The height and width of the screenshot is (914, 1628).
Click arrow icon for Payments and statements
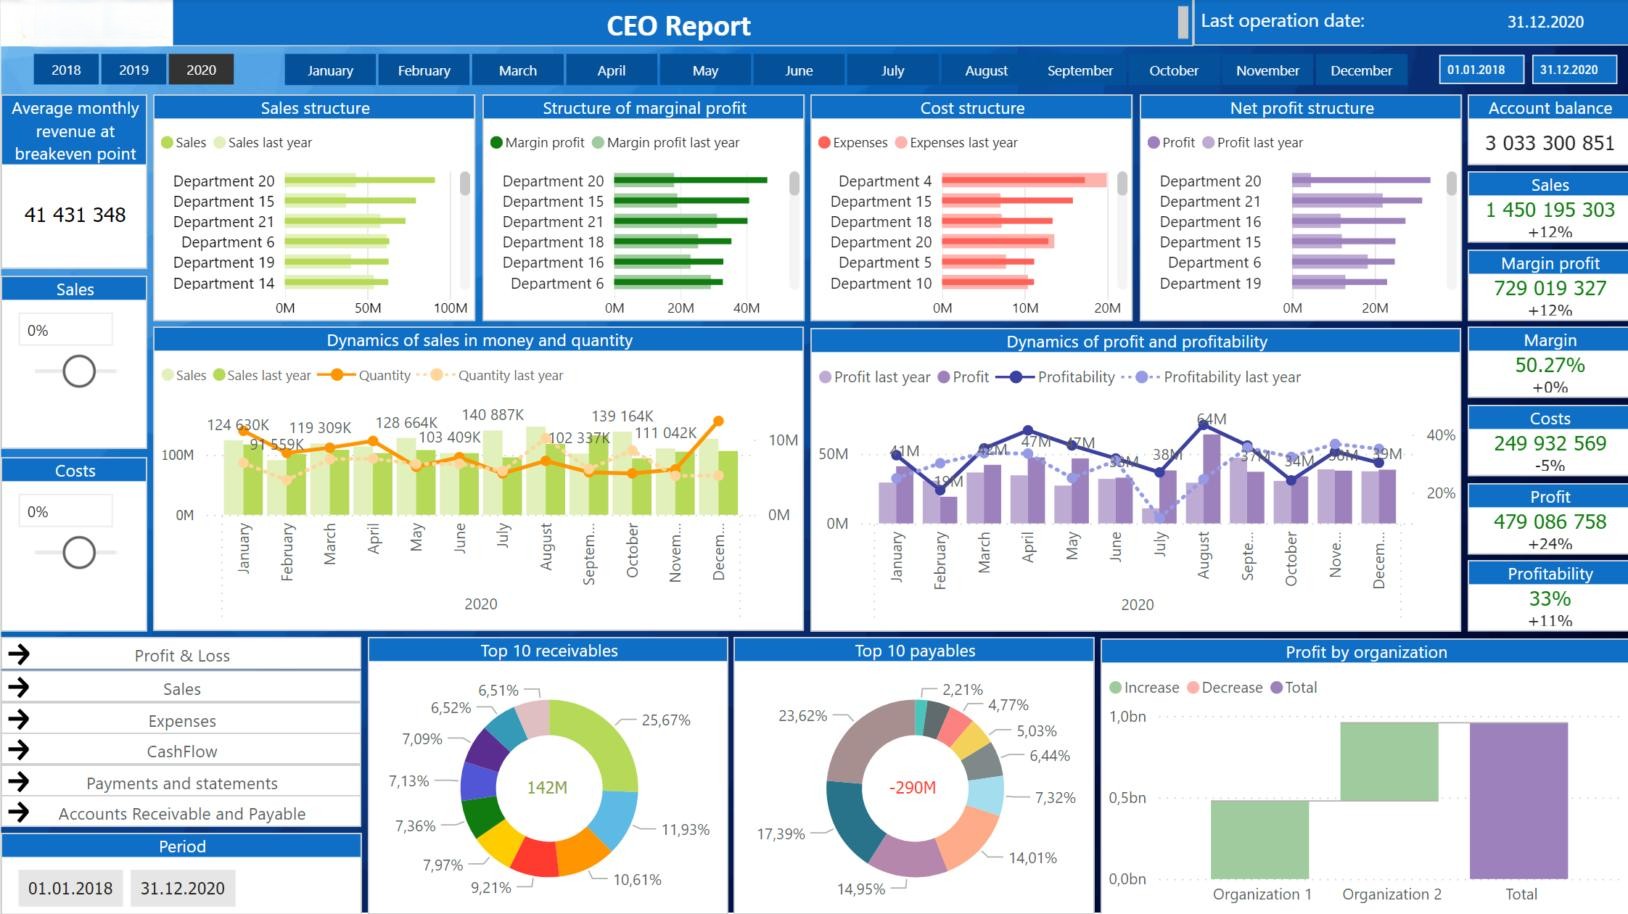point(18,782)
